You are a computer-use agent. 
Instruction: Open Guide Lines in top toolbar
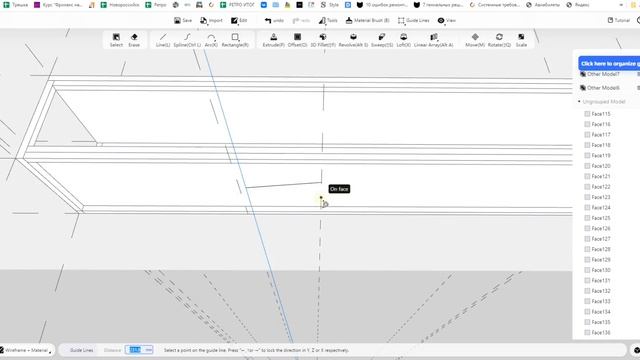[413, 20]
